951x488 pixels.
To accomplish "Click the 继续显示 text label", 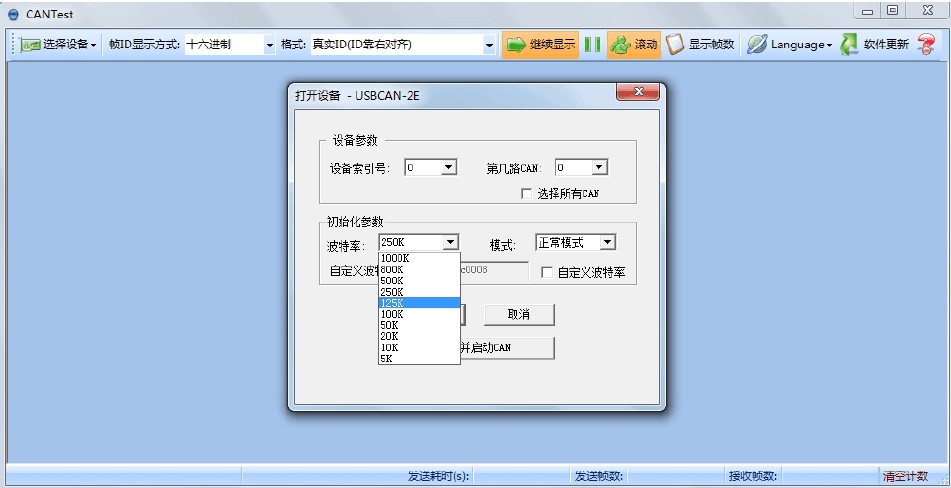I will pyautogui.click(x=552, y=44).
